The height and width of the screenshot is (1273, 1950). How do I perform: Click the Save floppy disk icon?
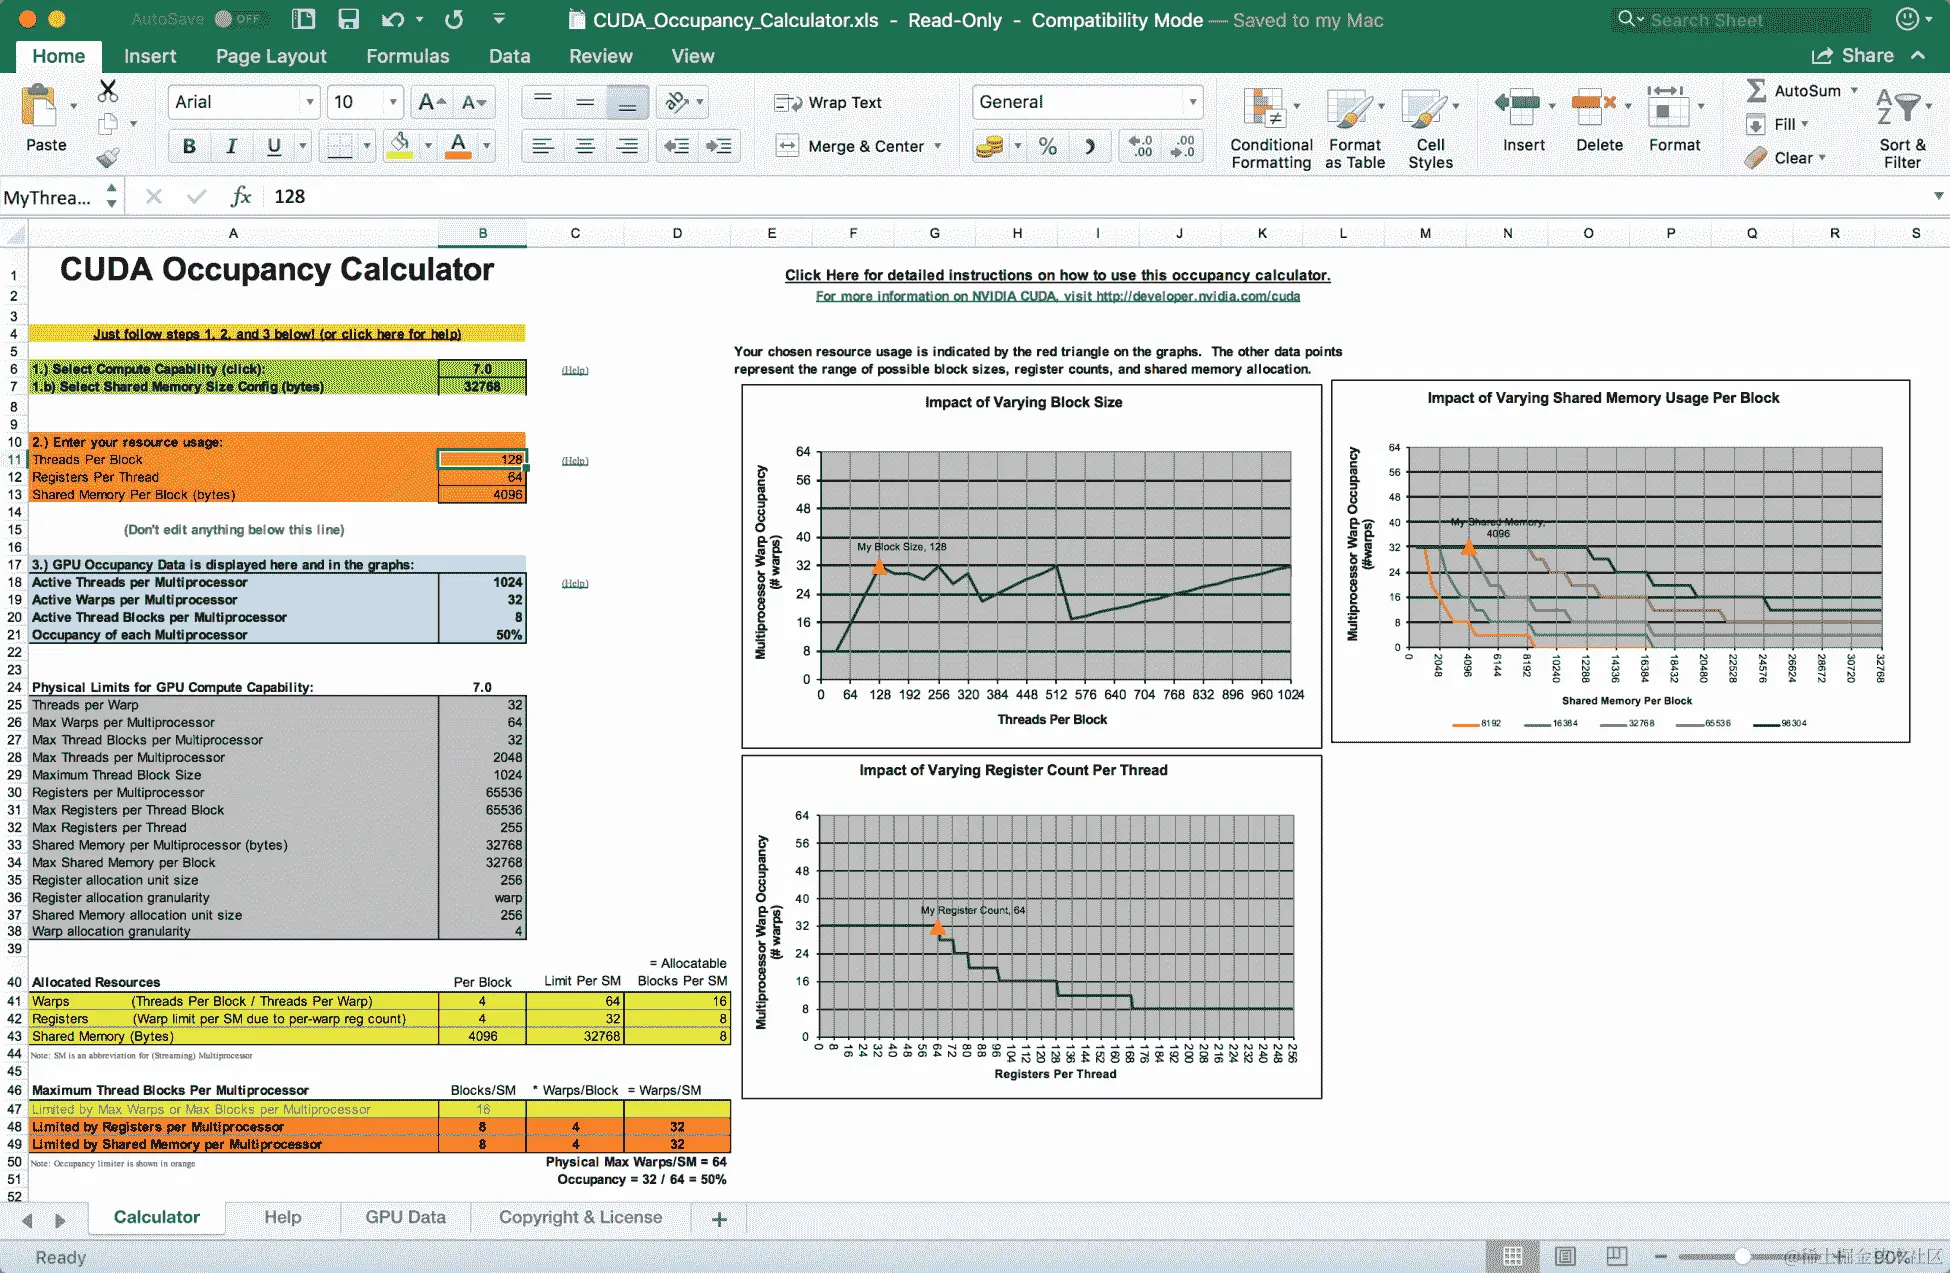pyautogui.click(x=348, y=19)
